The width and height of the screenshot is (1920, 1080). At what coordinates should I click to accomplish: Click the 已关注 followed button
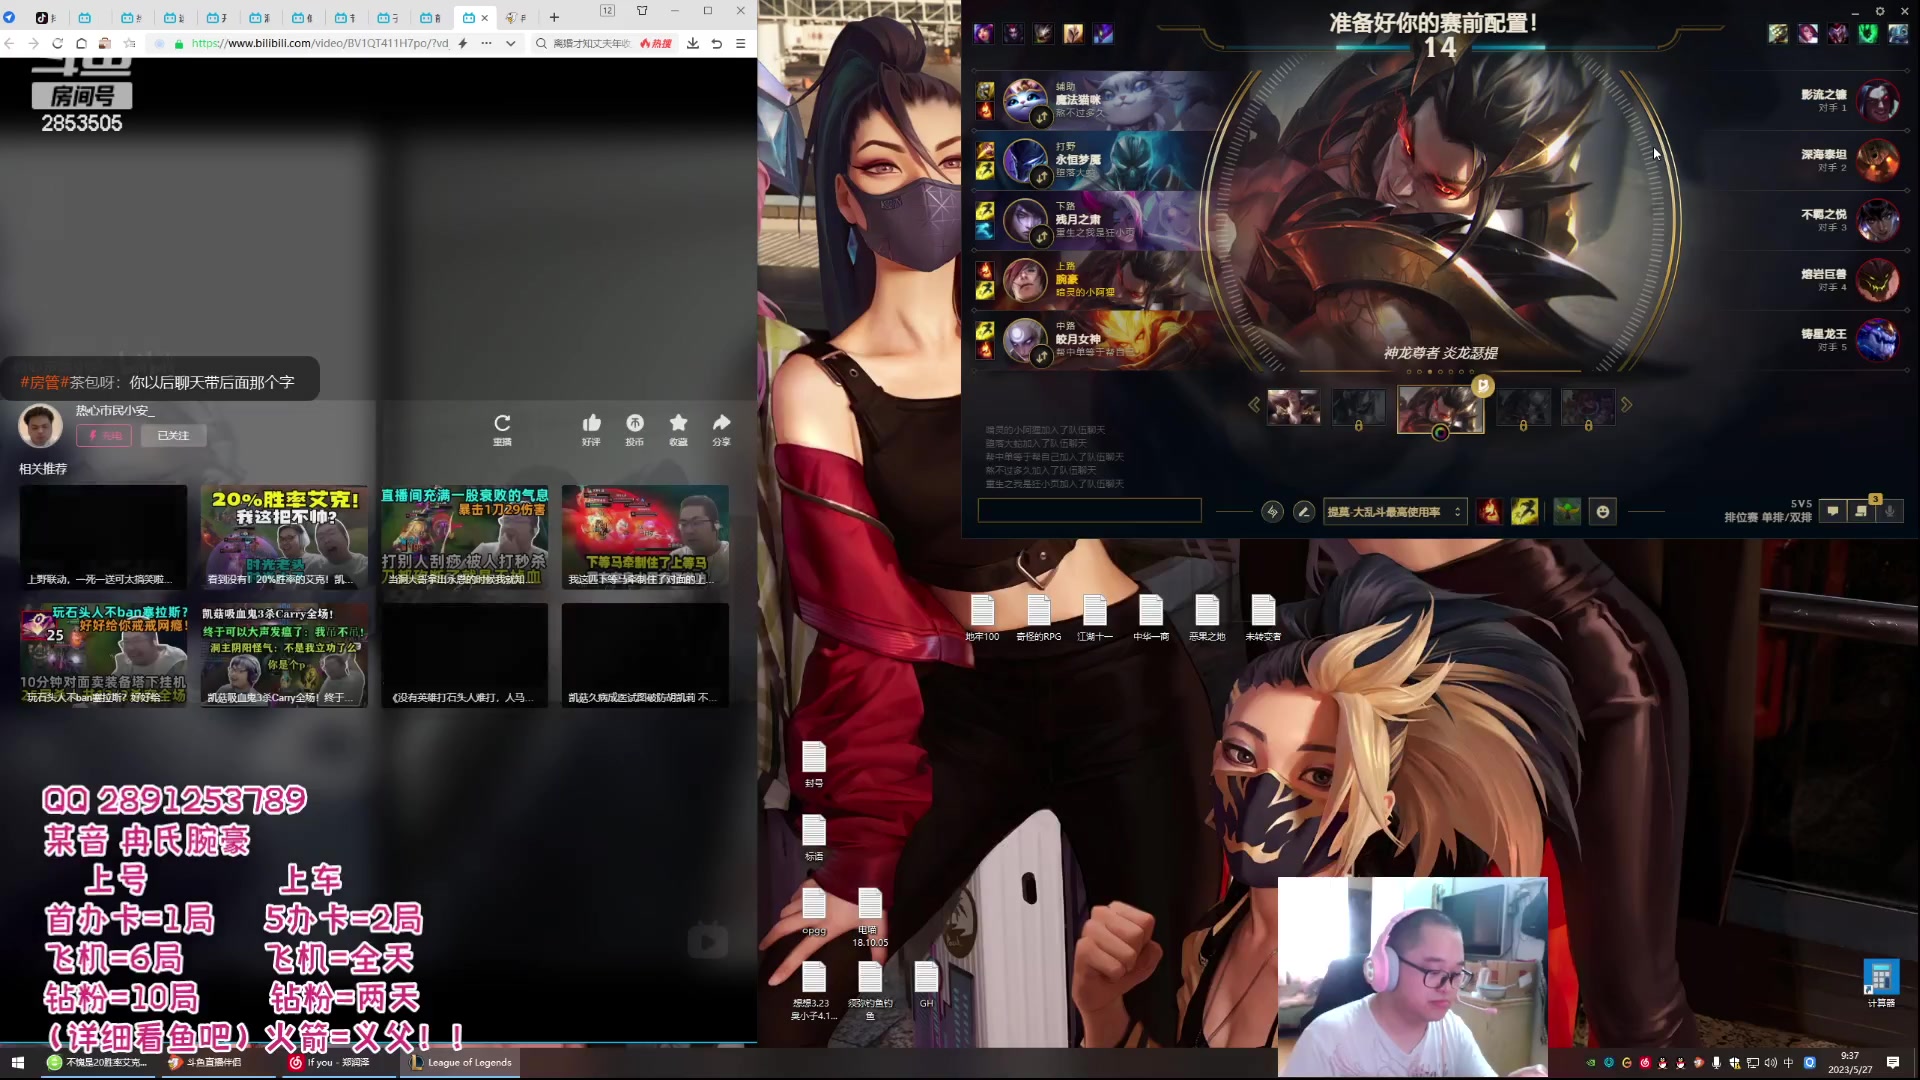click(173, 436)
